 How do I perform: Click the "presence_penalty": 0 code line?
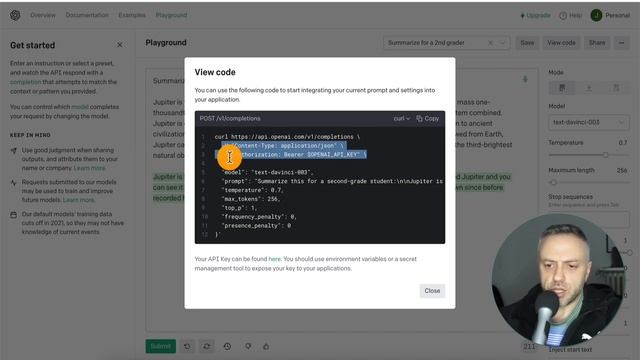click(256, 226)
